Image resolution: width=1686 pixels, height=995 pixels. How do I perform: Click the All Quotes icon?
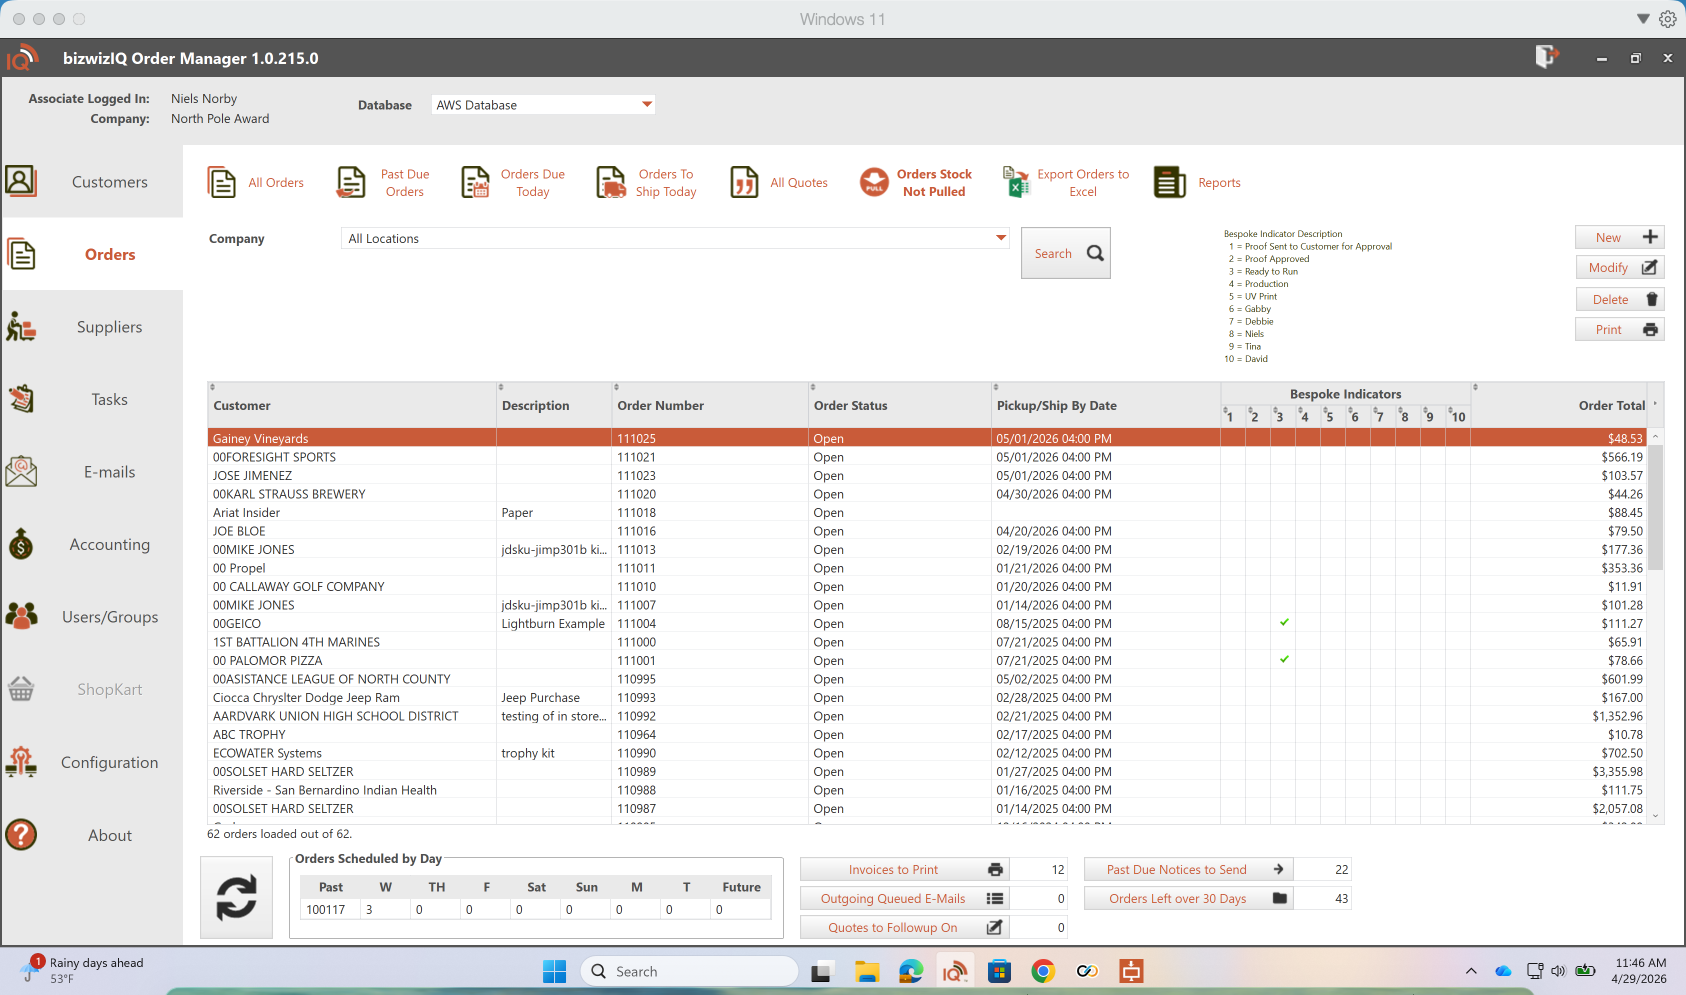744,183
